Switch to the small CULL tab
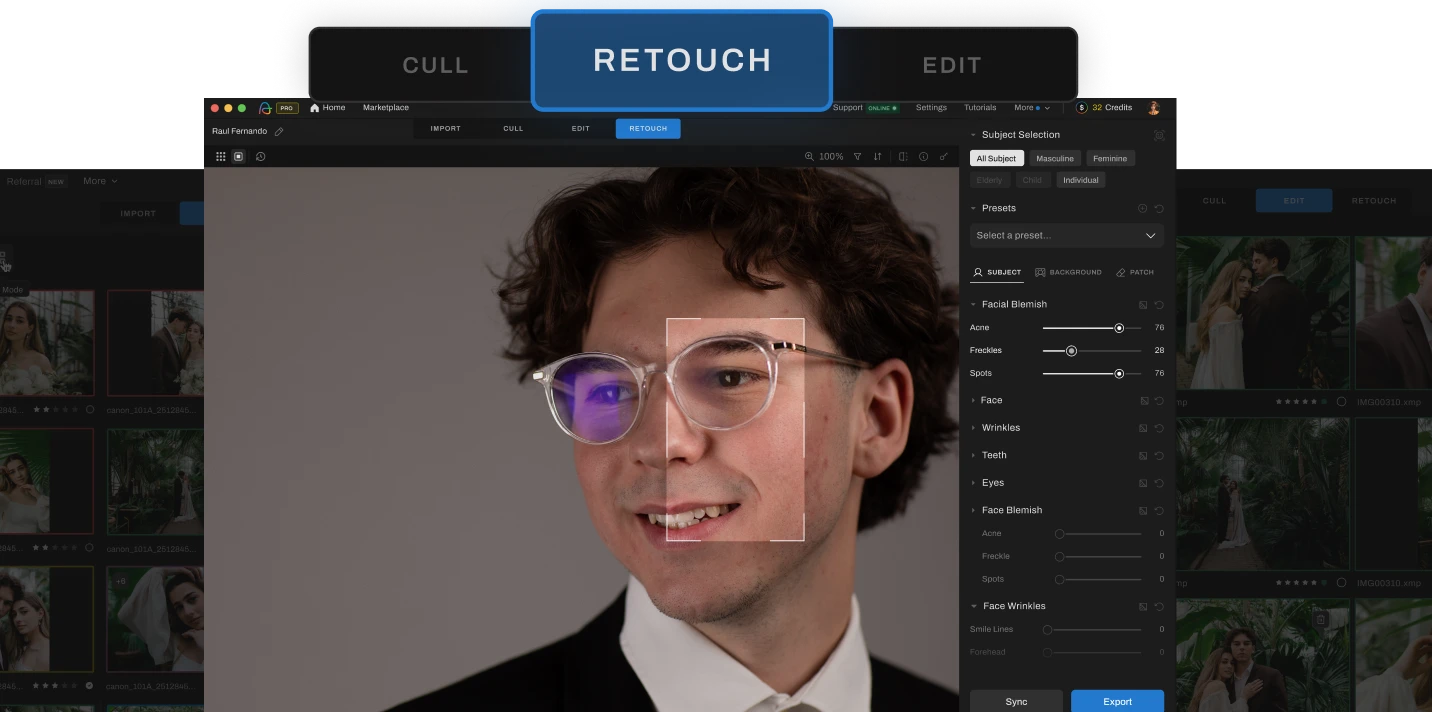This screenshot has width=1432, height=712. [x=513, y=128]
